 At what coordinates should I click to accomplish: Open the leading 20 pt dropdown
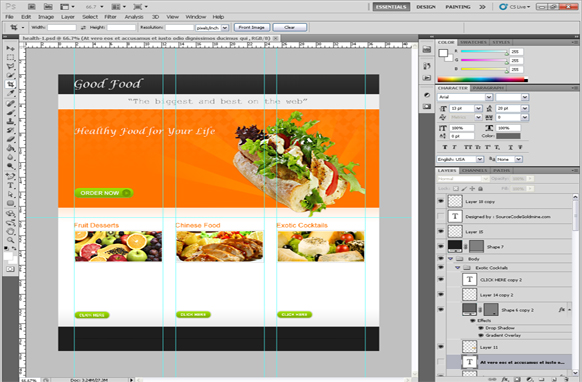click(x=524, y=108)
